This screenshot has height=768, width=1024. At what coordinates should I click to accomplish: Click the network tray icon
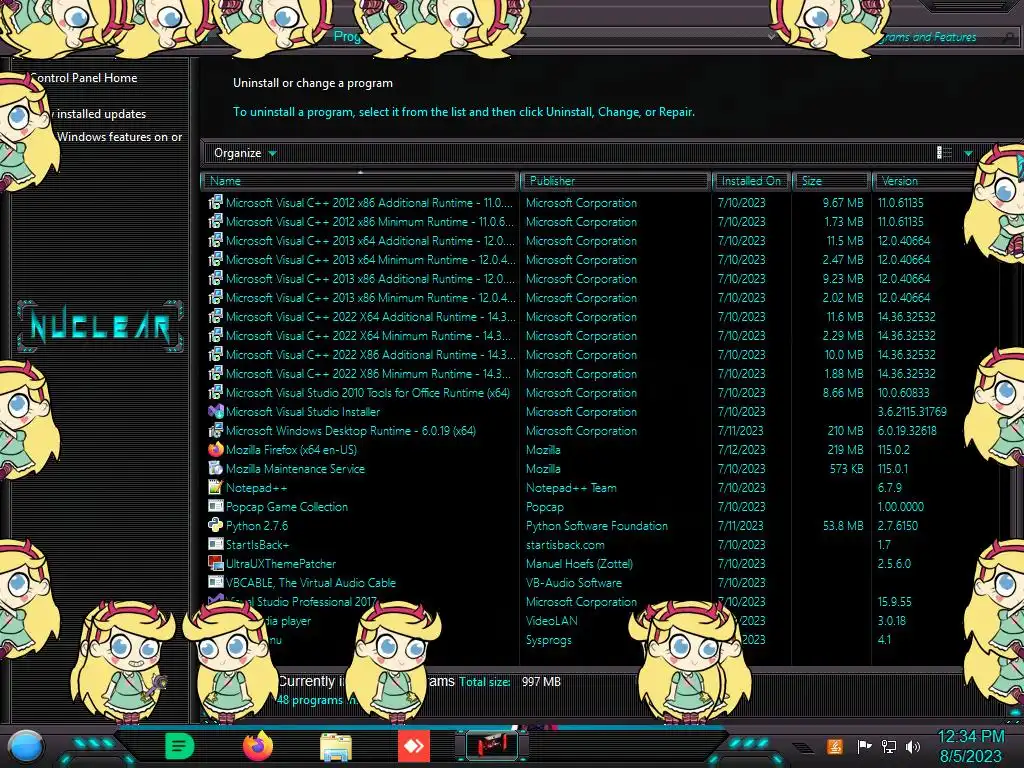click(889, 746)
